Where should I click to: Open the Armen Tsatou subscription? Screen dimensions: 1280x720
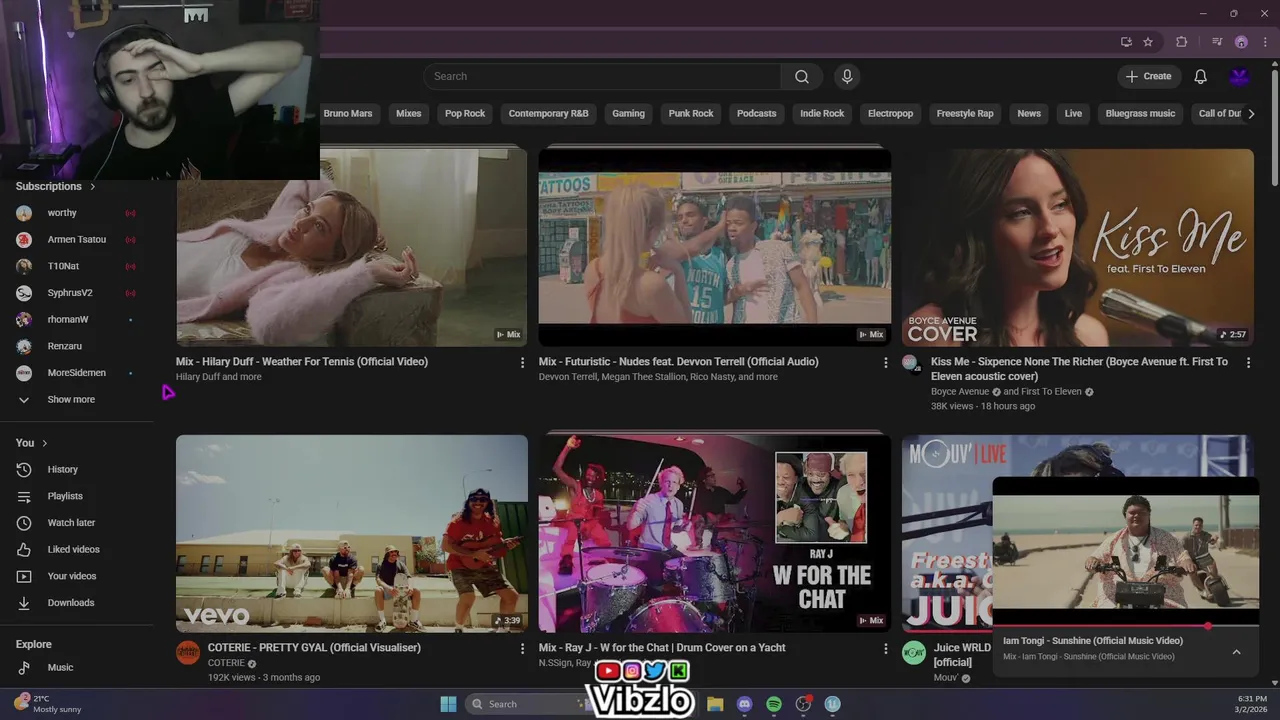click(77, 240)
